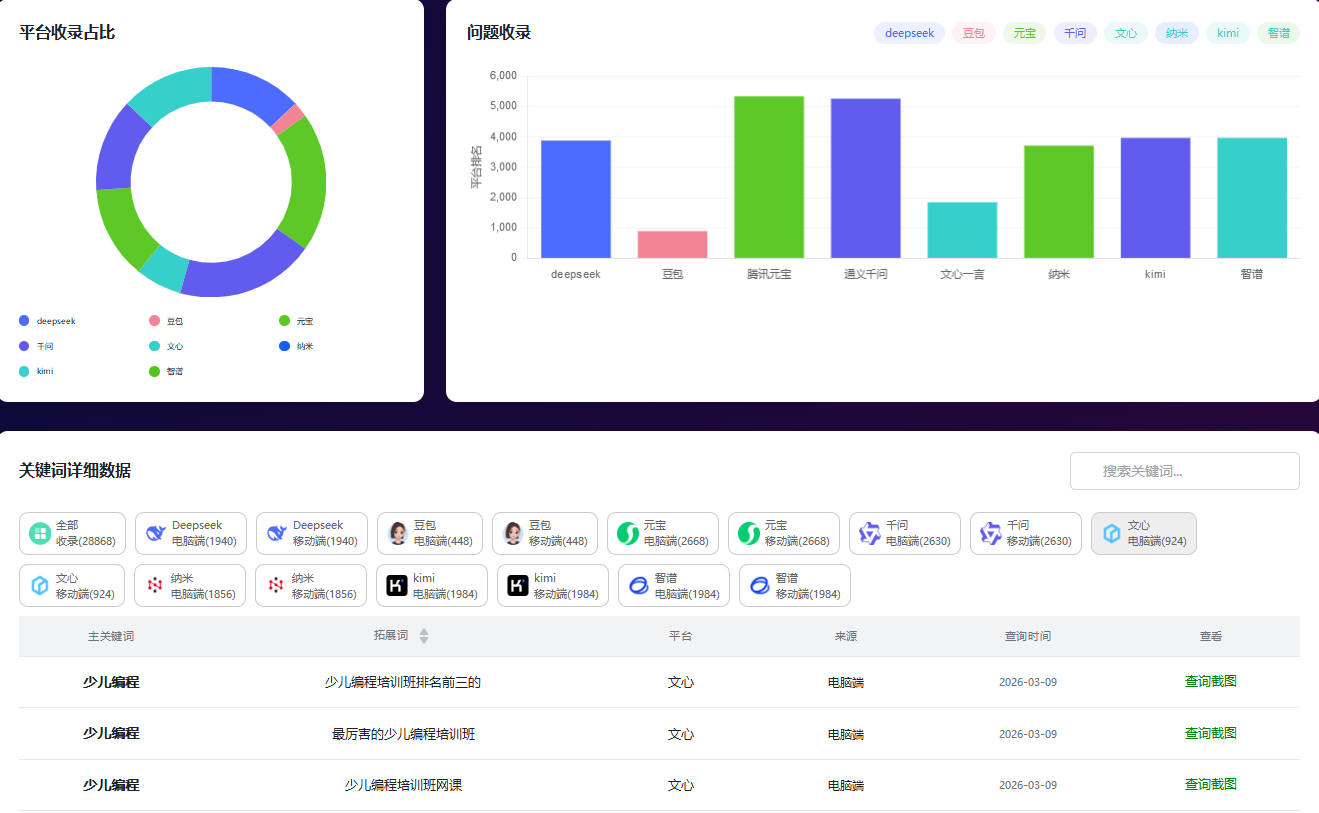The height and width of the screenshot is (813, 1319).
Task: Click the pink 豆包 segment of the donut
Action: pyautogui.click(x=288, y=120)
